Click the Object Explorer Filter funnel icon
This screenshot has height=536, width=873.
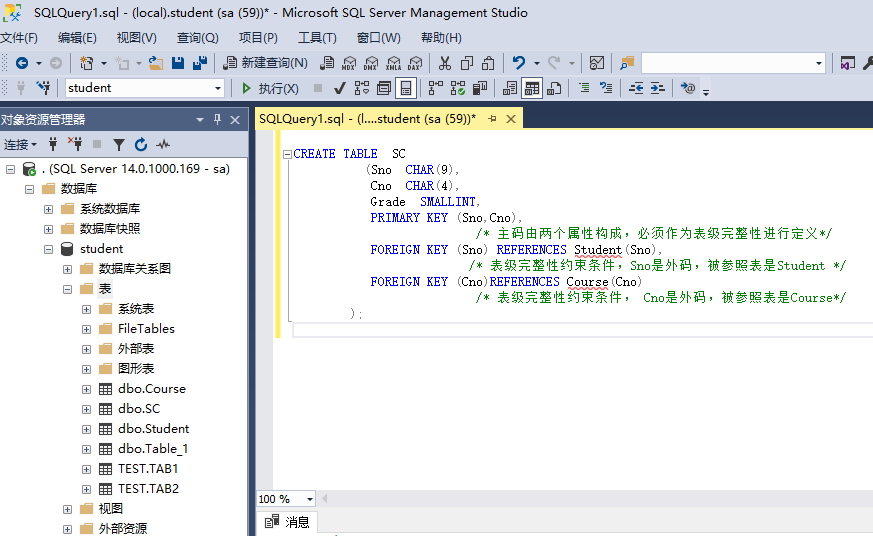(119, 145)
